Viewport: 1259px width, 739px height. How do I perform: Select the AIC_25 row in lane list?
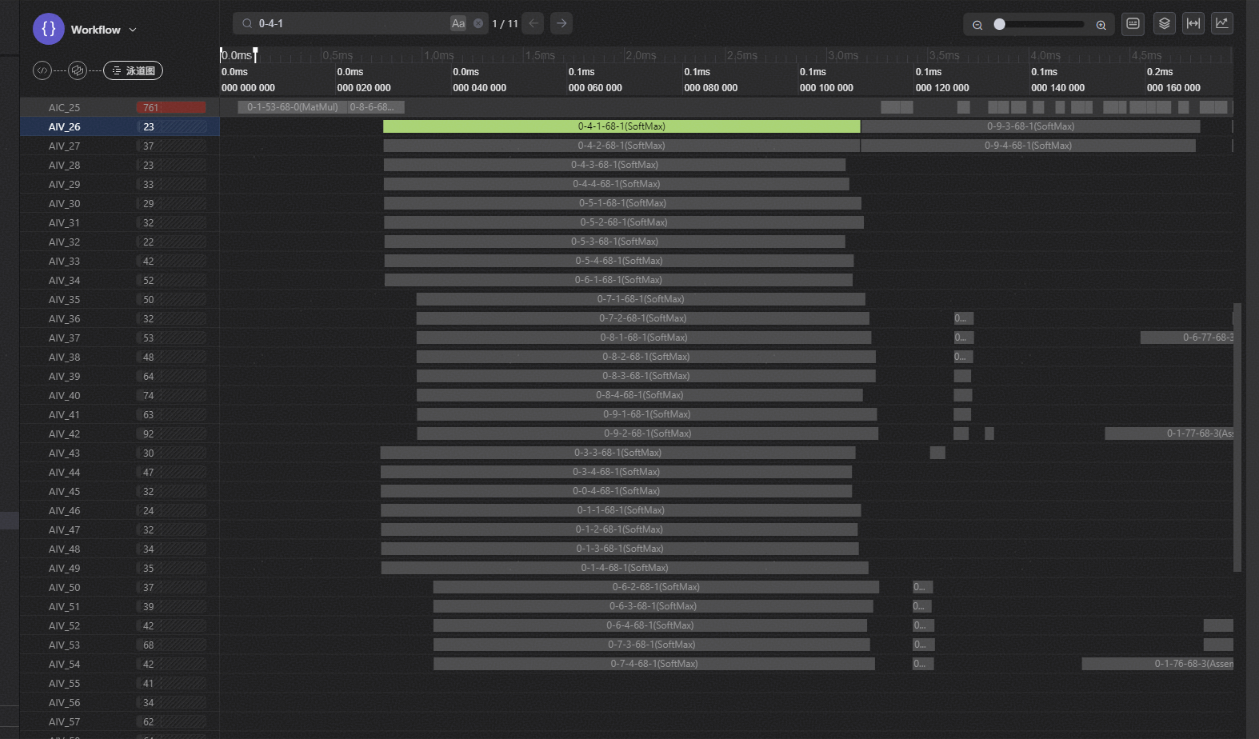pyautogui.click(x=65, y=107)
